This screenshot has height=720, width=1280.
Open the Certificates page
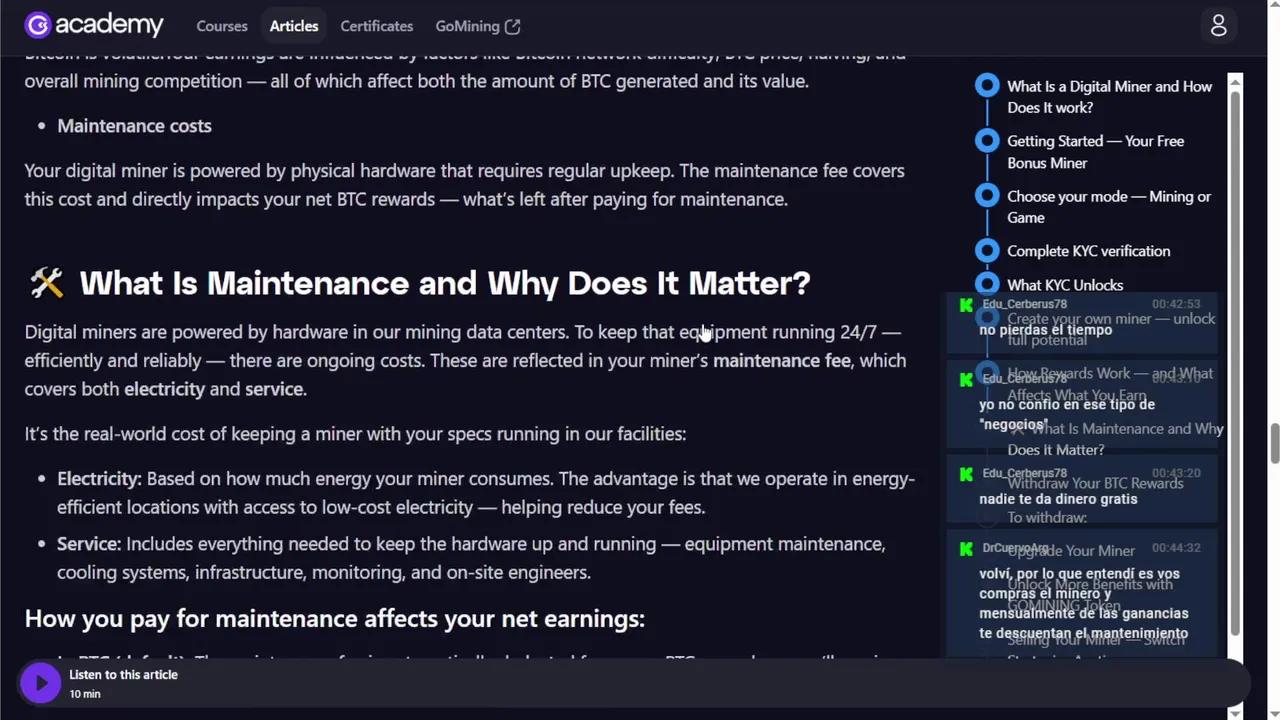(x=376, y=26)
